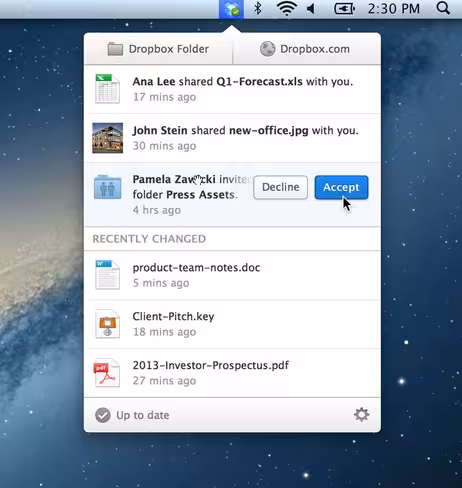
Task: Open the Dropbox Folder tab
Action: (158, 49)
